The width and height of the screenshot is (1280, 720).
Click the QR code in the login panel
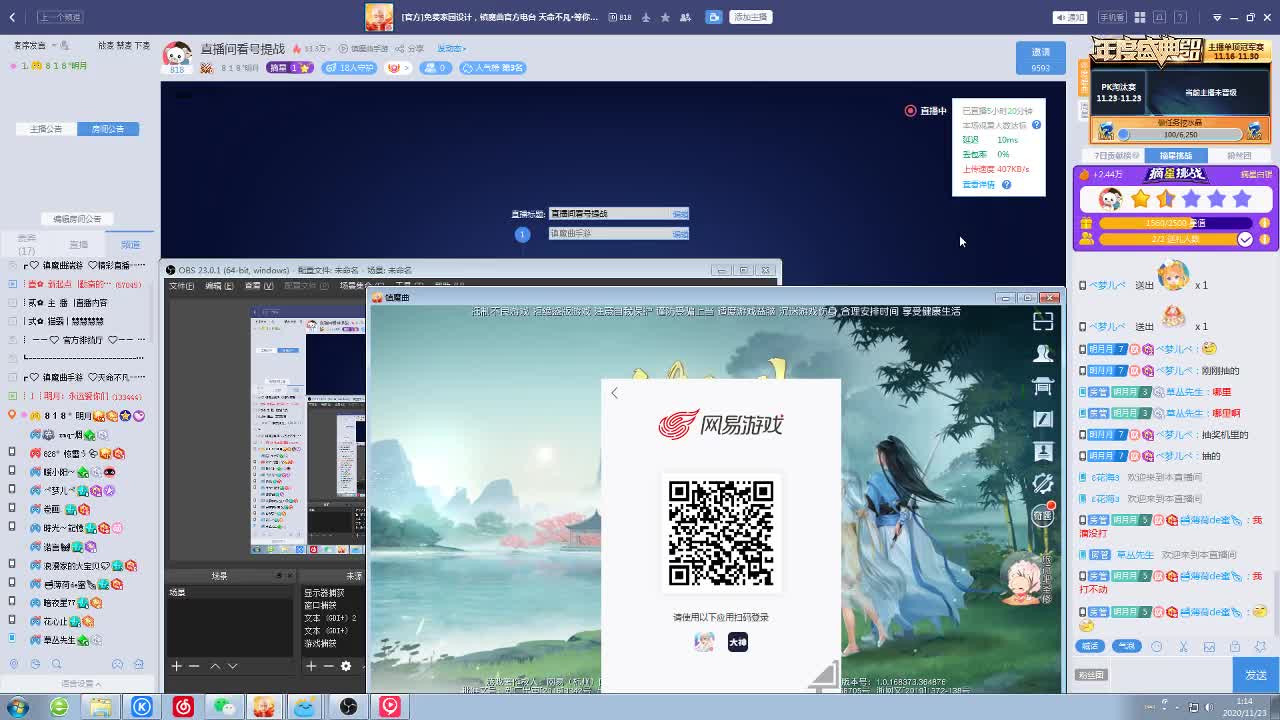tap(721, 533)
